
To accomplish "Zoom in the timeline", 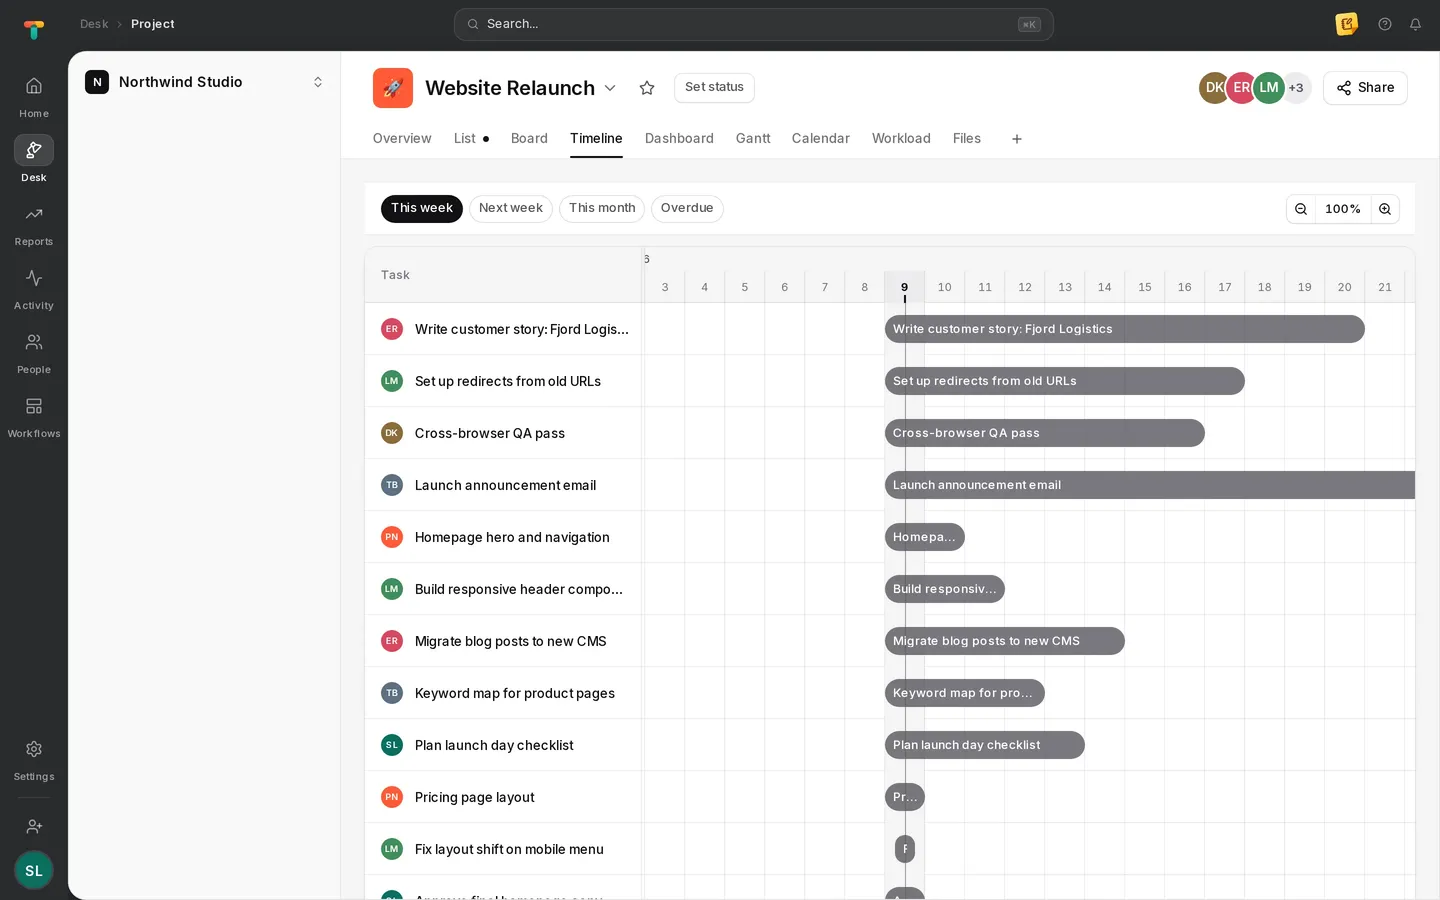I will 1385,209.
